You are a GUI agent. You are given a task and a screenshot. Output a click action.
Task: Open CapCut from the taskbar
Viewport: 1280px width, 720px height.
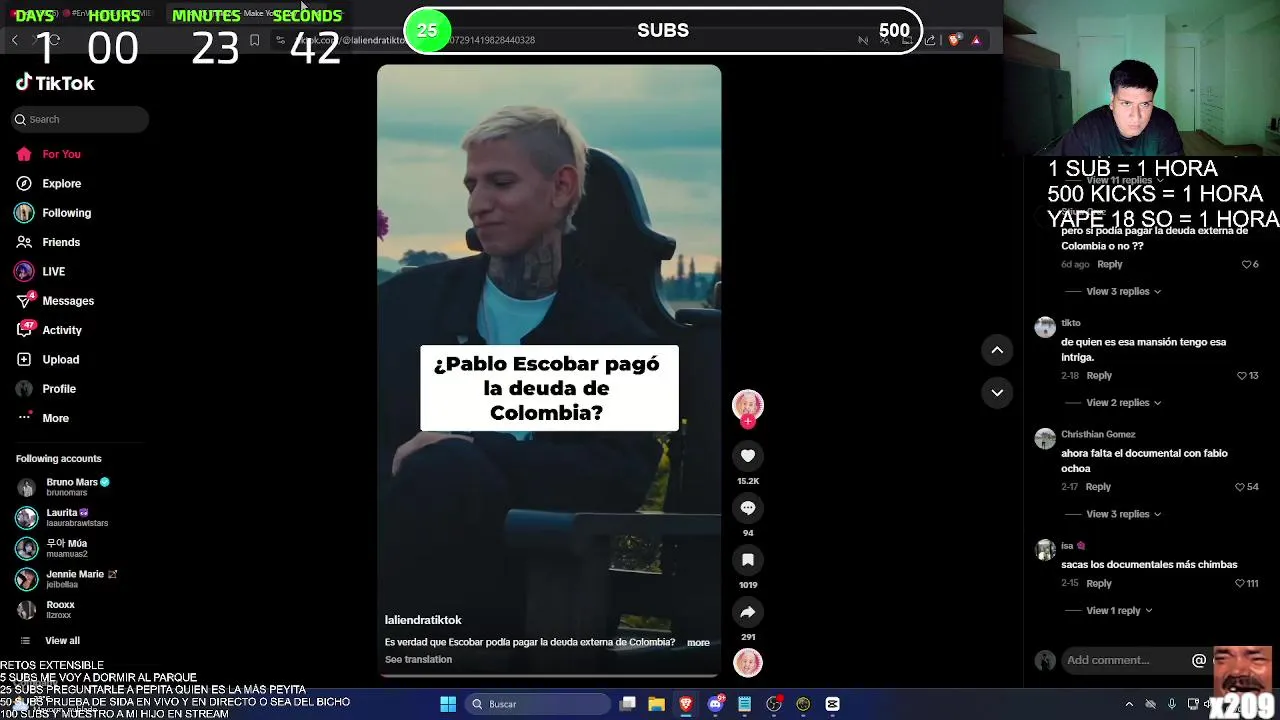(x=832, y=704)
